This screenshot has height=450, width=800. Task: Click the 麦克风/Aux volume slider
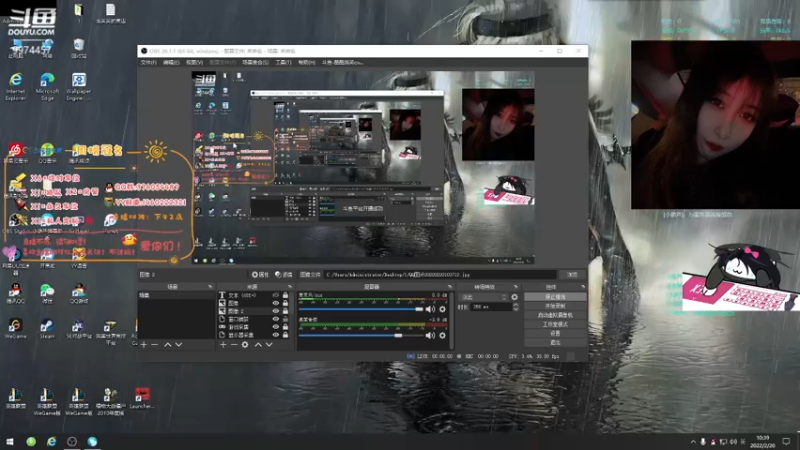click(x=361, y=309)
